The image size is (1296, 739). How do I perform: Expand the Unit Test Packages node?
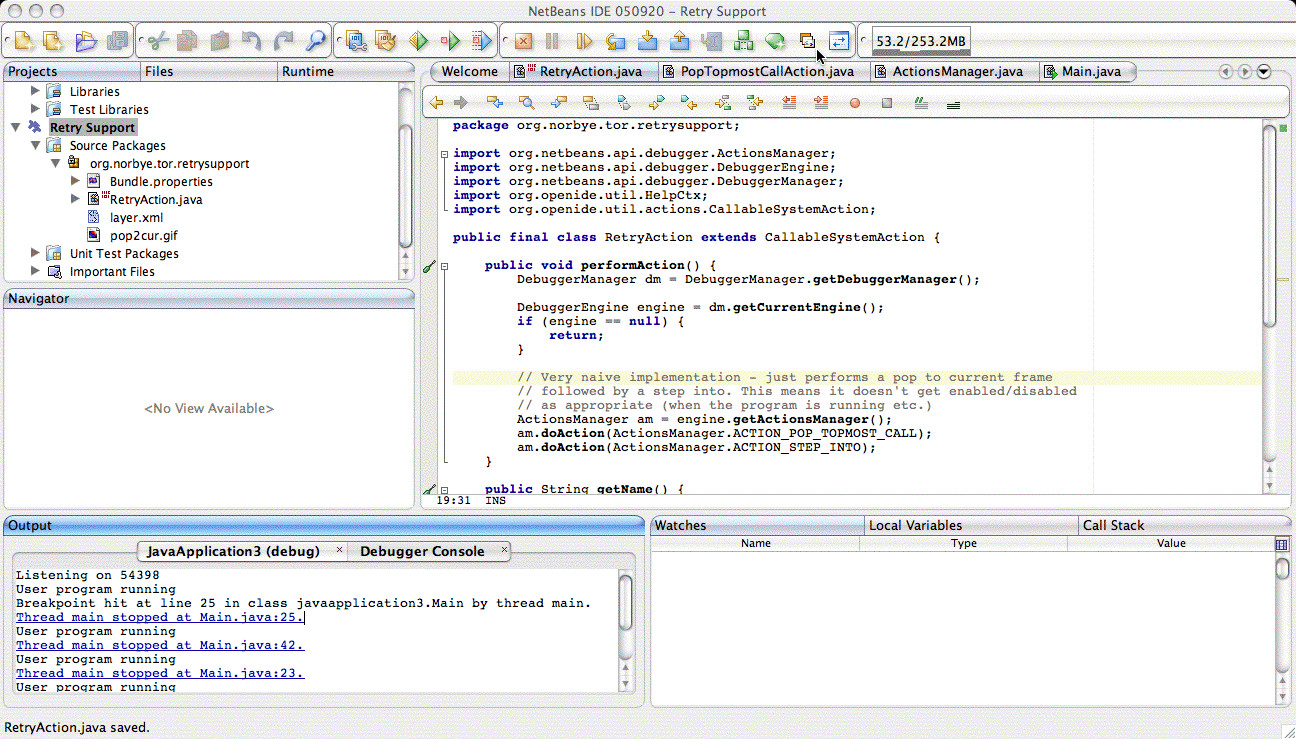36,253
